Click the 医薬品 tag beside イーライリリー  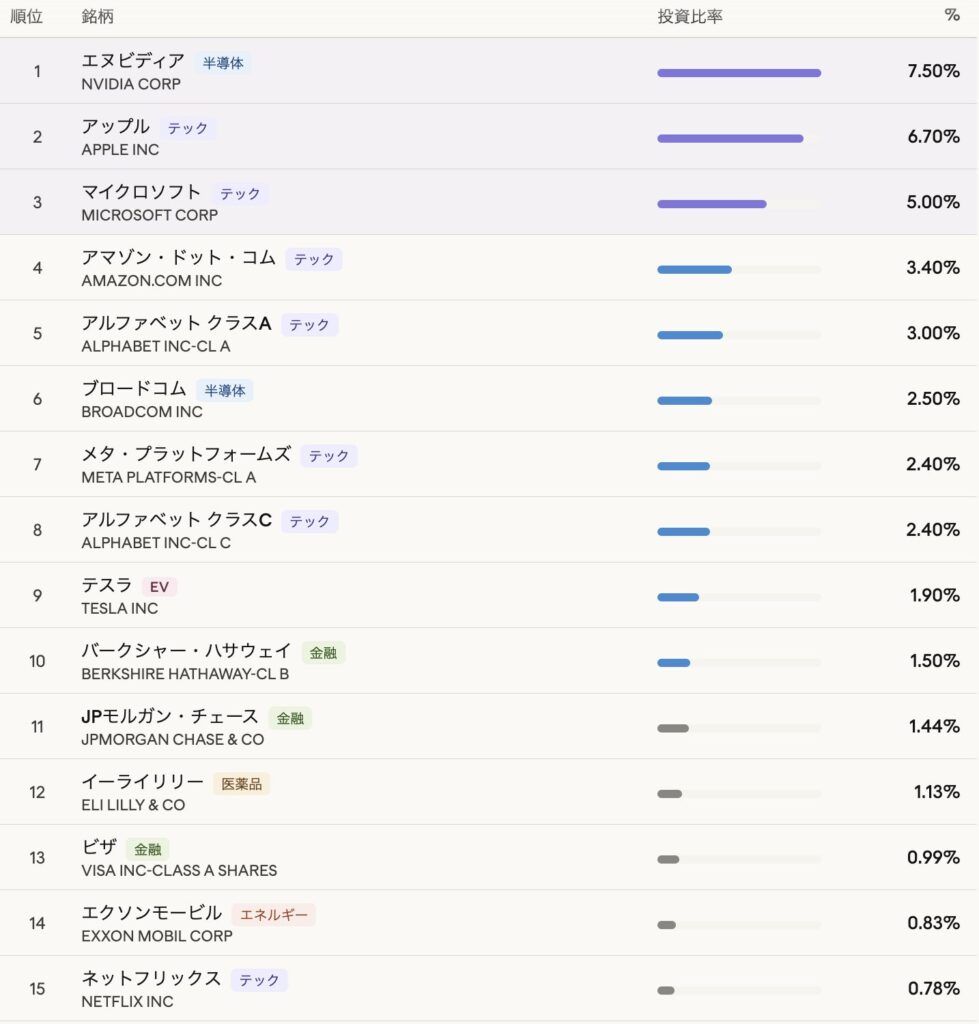pyautogui.click(x=241, y=784)
